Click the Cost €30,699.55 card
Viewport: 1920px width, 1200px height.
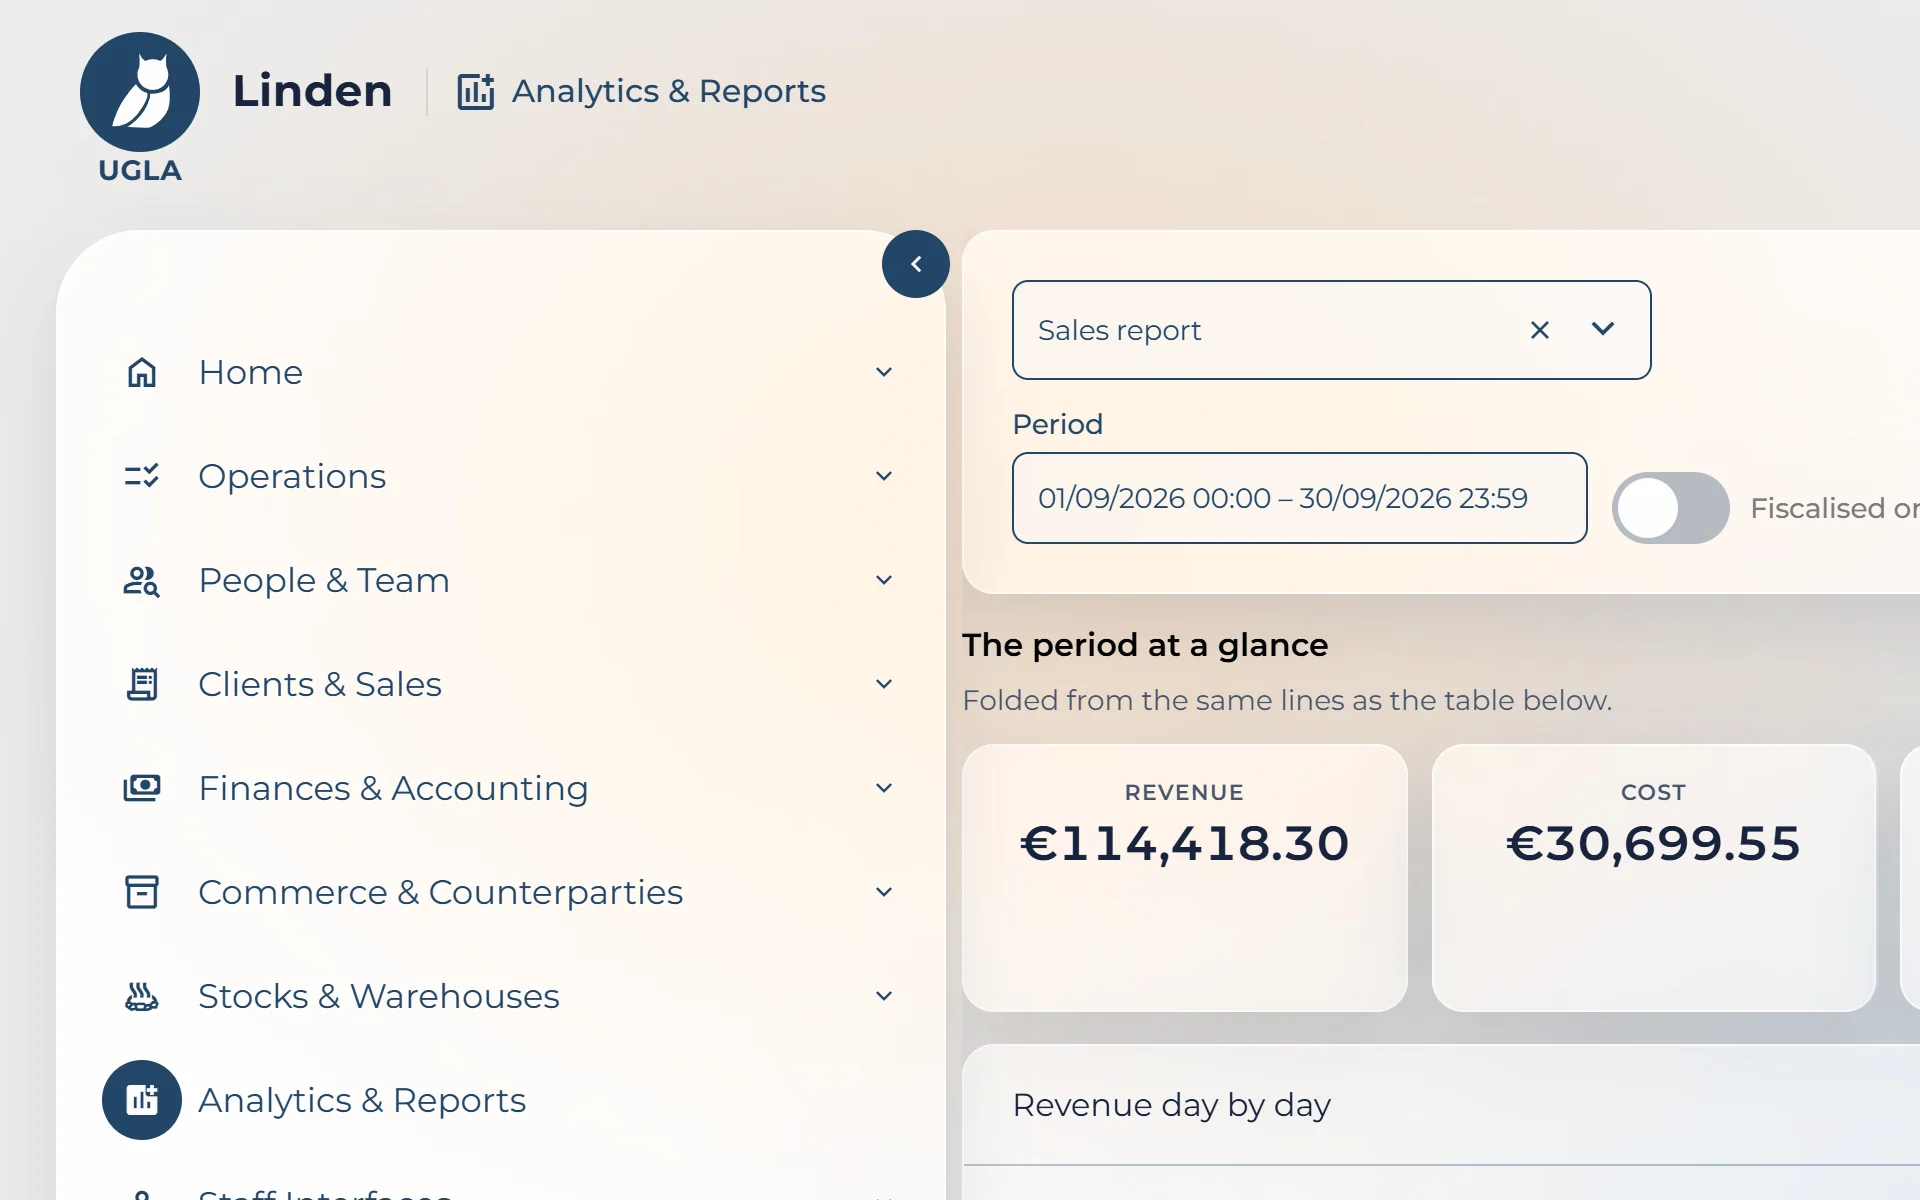click(x=1654, y=878)
